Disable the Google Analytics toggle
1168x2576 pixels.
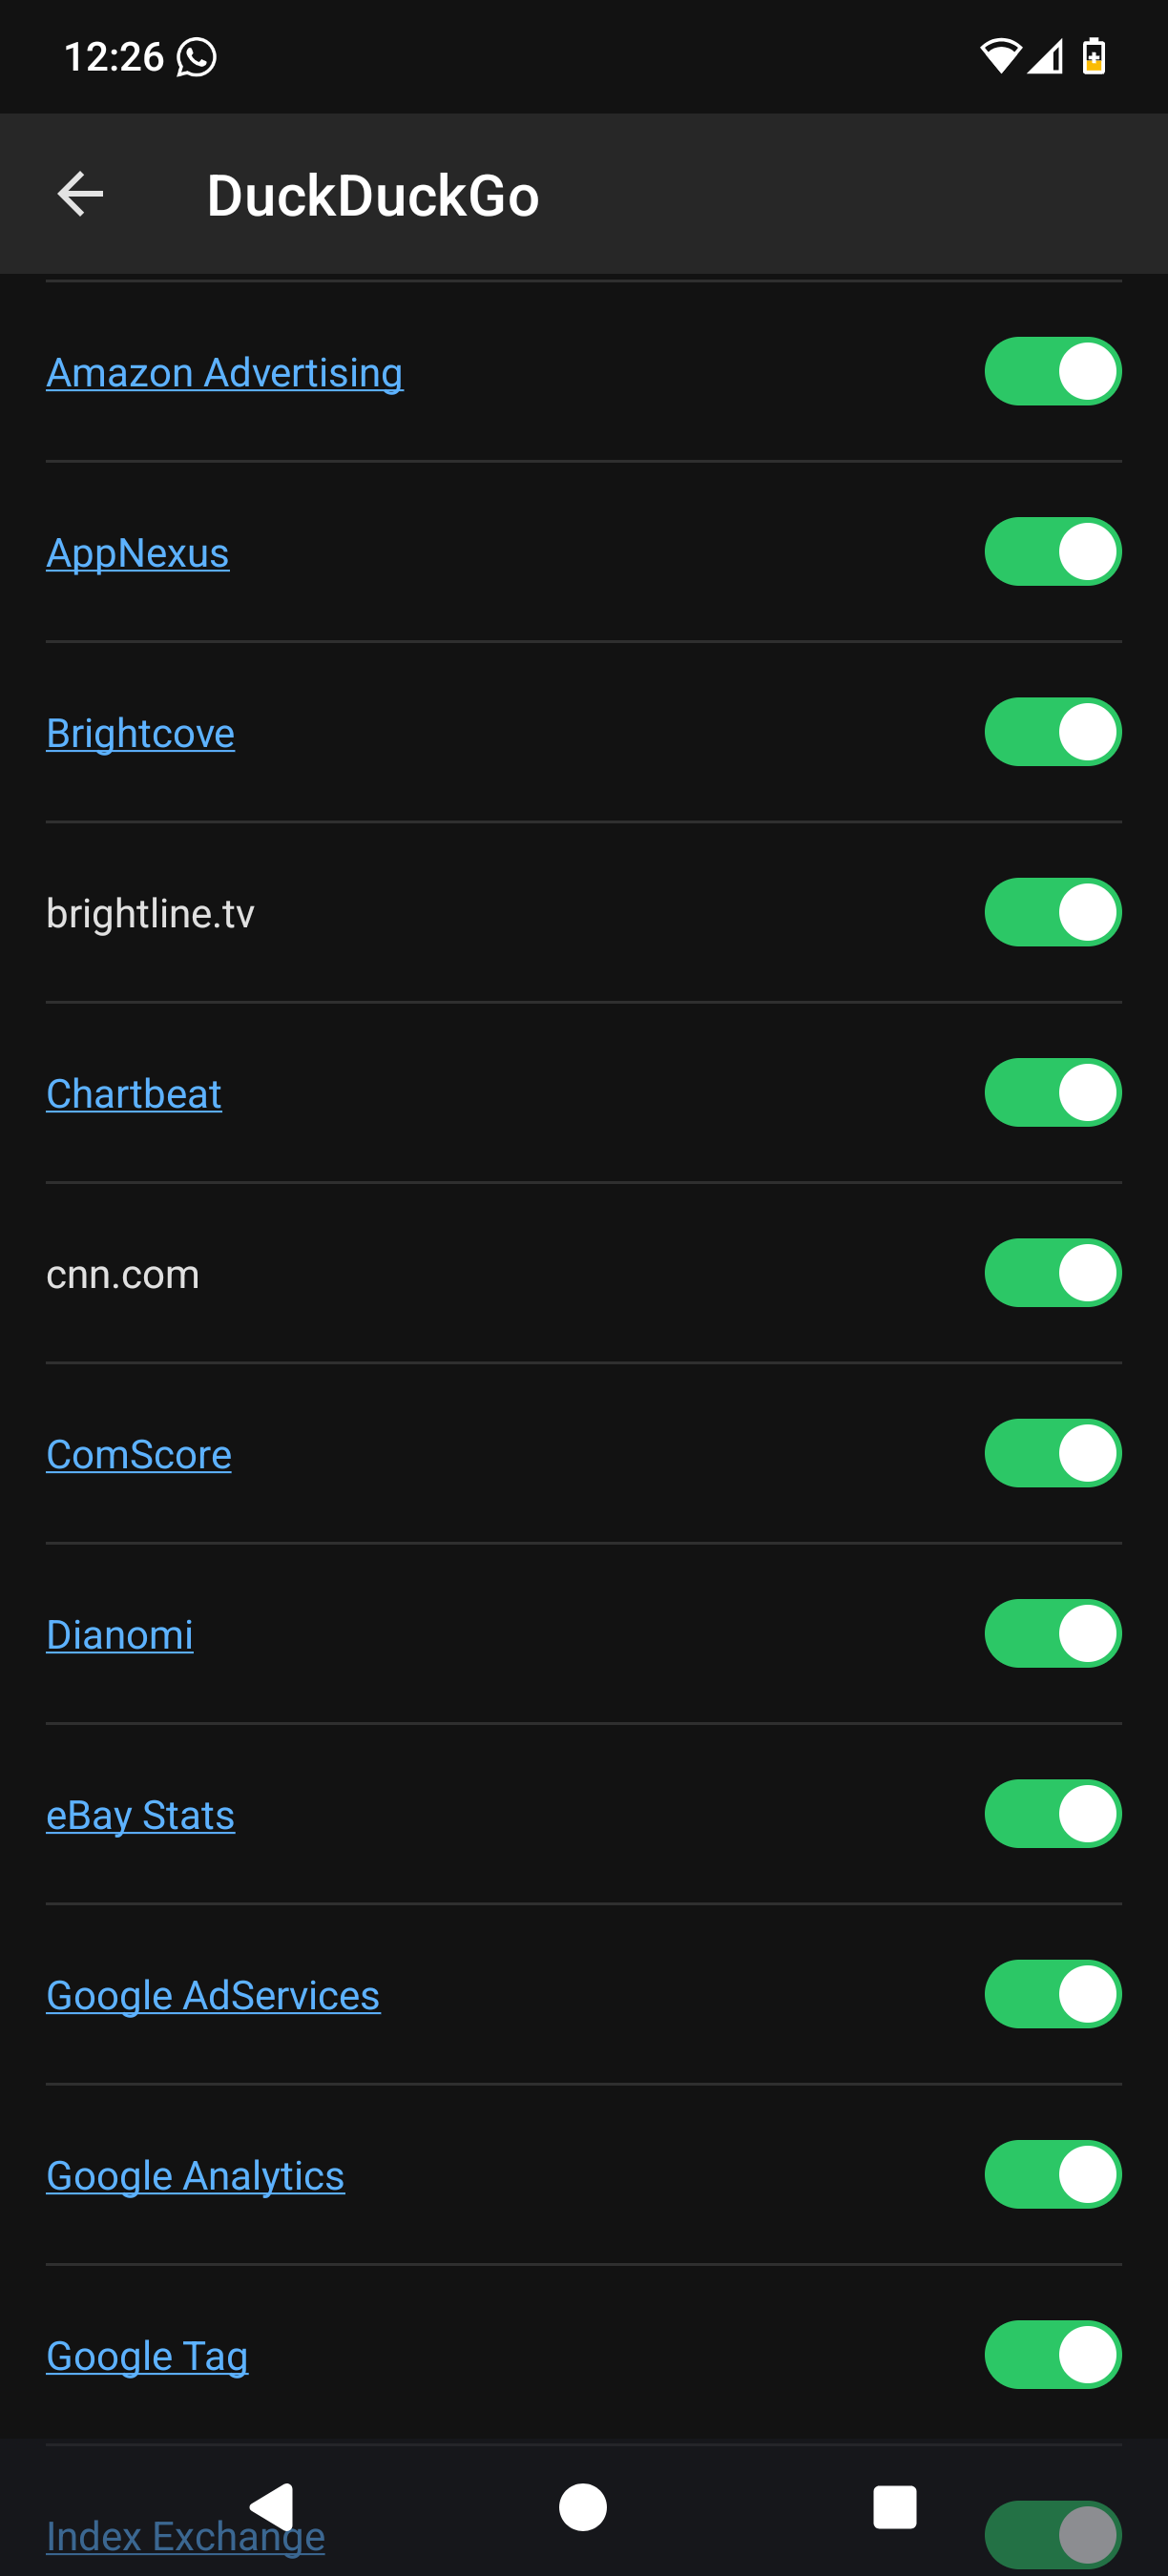tap(1052, 2175)
